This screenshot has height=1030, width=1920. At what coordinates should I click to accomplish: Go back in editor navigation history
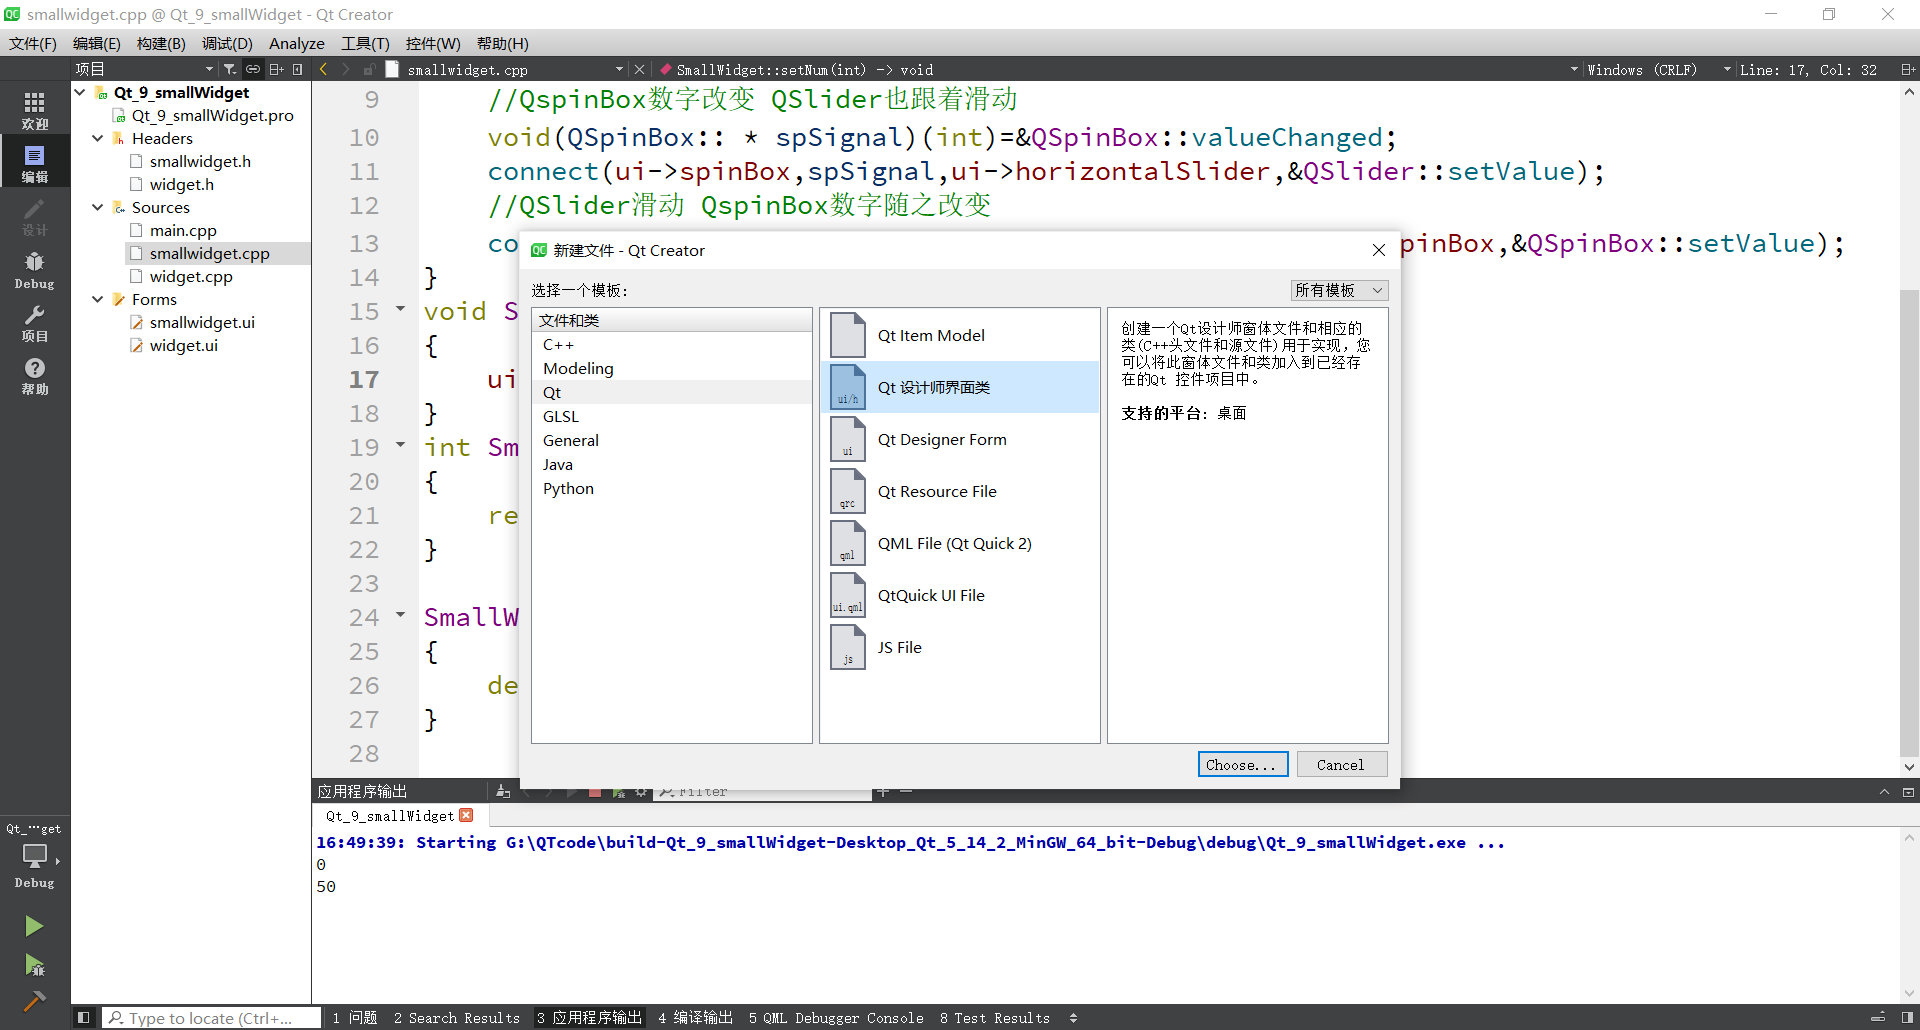tap(323, 69)
